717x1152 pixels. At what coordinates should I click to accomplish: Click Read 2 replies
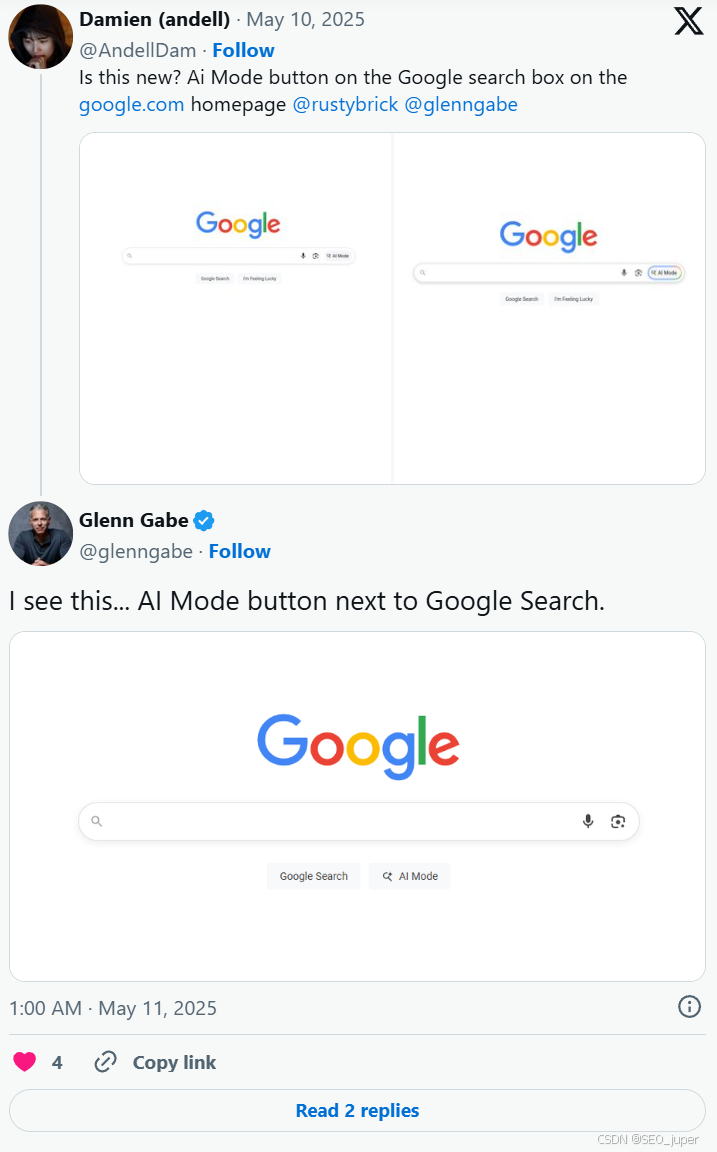358,1110
